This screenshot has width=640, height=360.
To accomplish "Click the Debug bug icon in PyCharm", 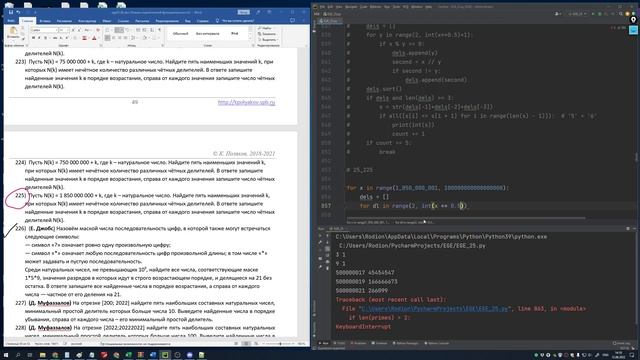I will [600, 14].
